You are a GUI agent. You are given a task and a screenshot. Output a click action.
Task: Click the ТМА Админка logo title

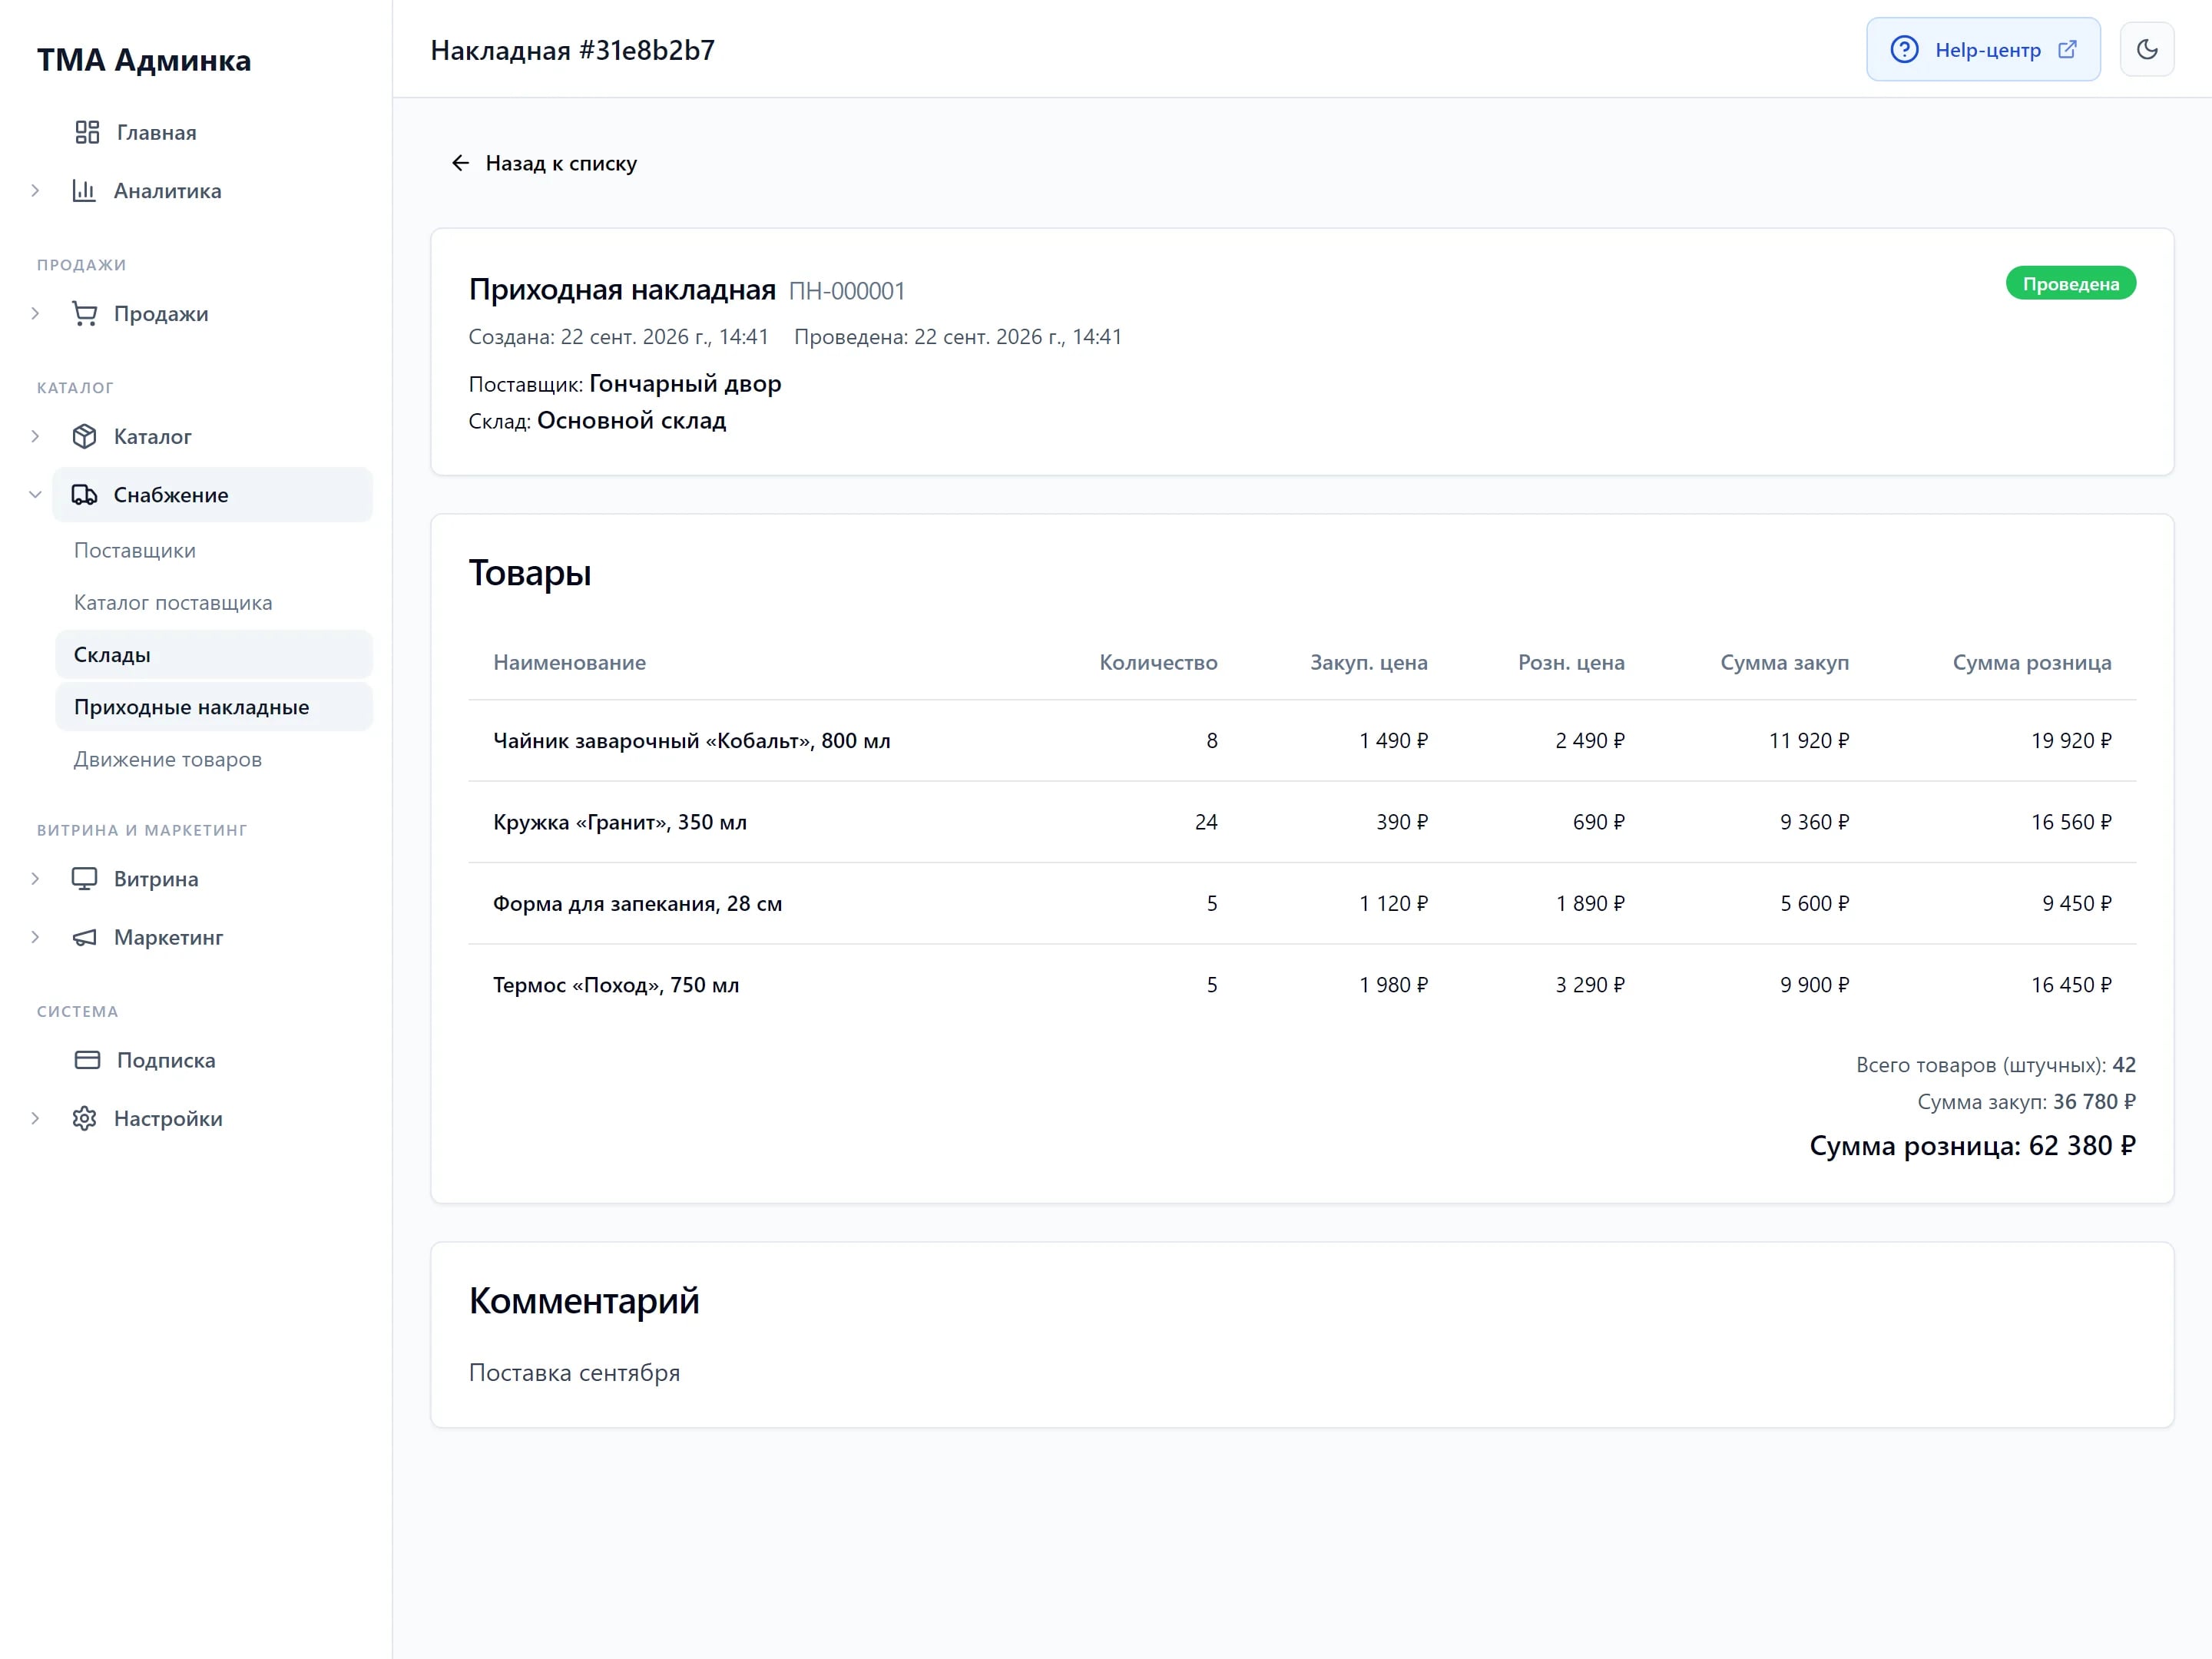click(144, 60)
